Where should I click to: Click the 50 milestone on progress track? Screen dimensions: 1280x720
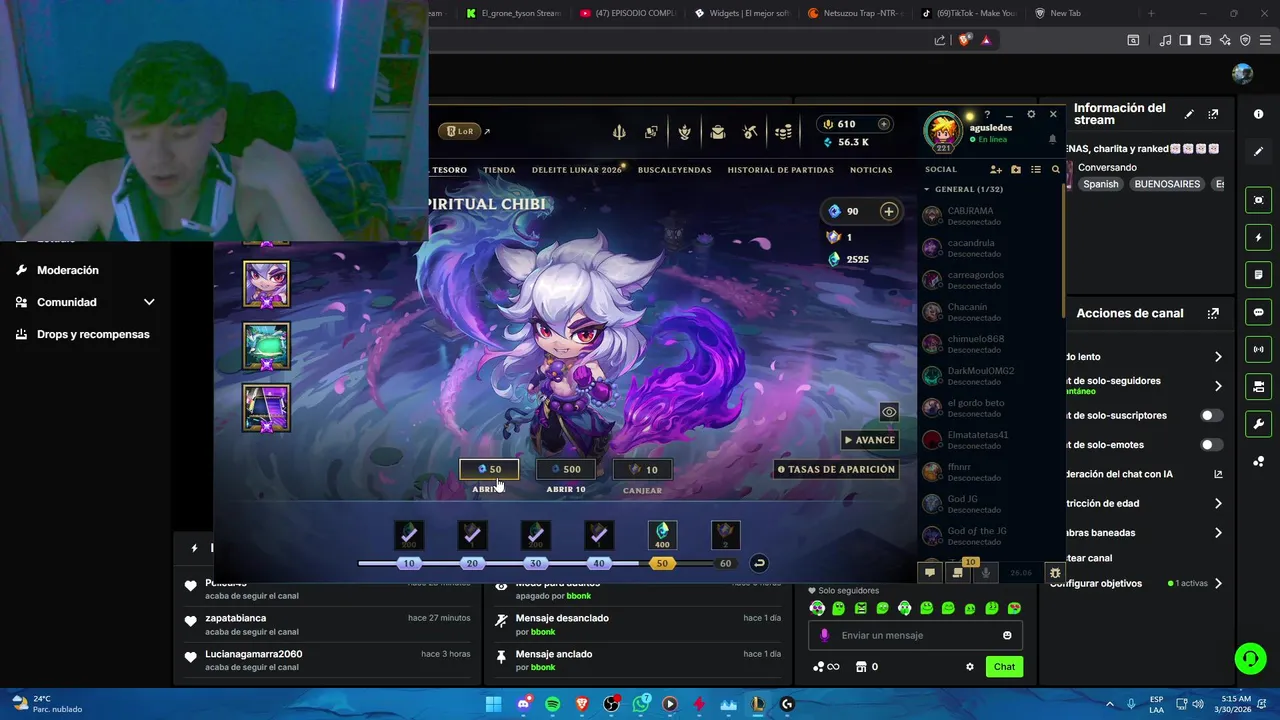point(662,563)
